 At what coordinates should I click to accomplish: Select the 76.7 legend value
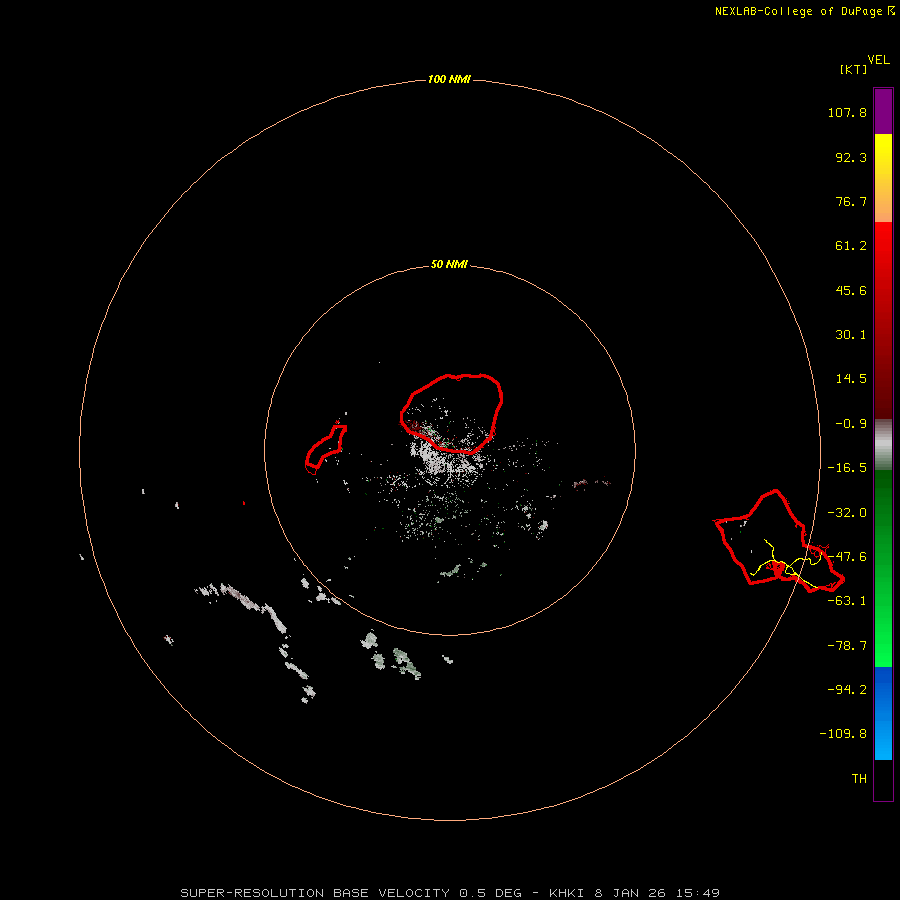(851, 201)
